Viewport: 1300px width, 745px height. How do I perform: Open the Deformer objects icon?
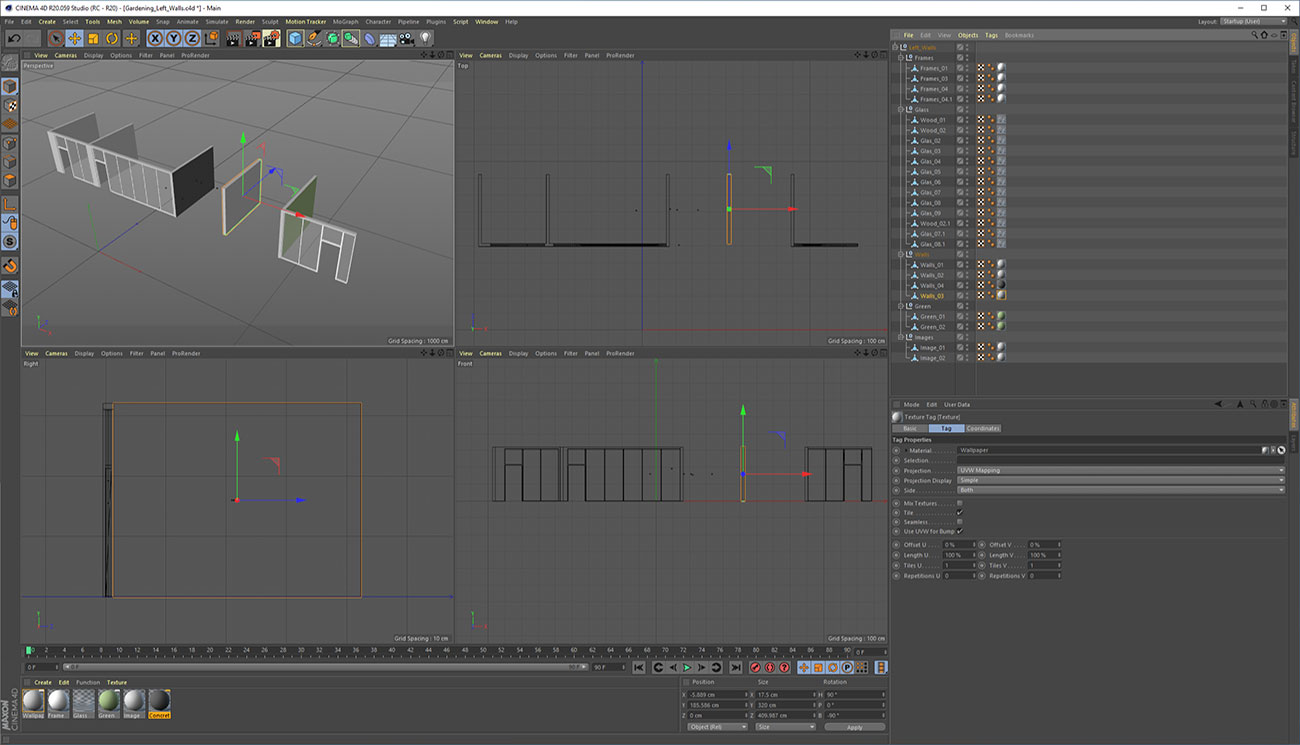click(369, 38)
